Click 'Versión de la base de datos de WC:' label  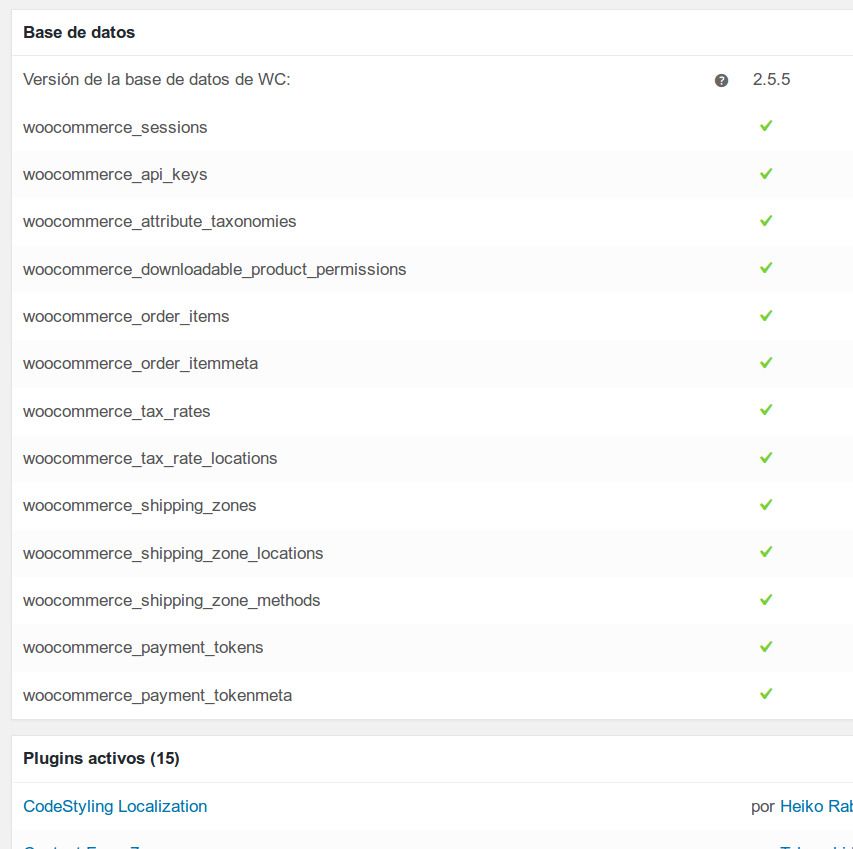(157, 79)
